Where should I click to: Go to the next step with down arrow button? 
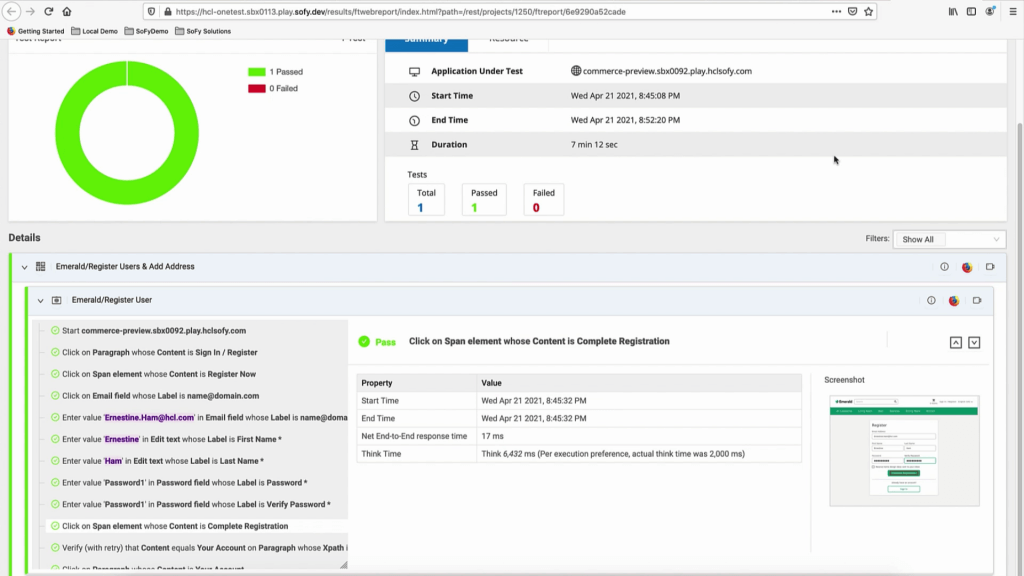tap(974, 342)
